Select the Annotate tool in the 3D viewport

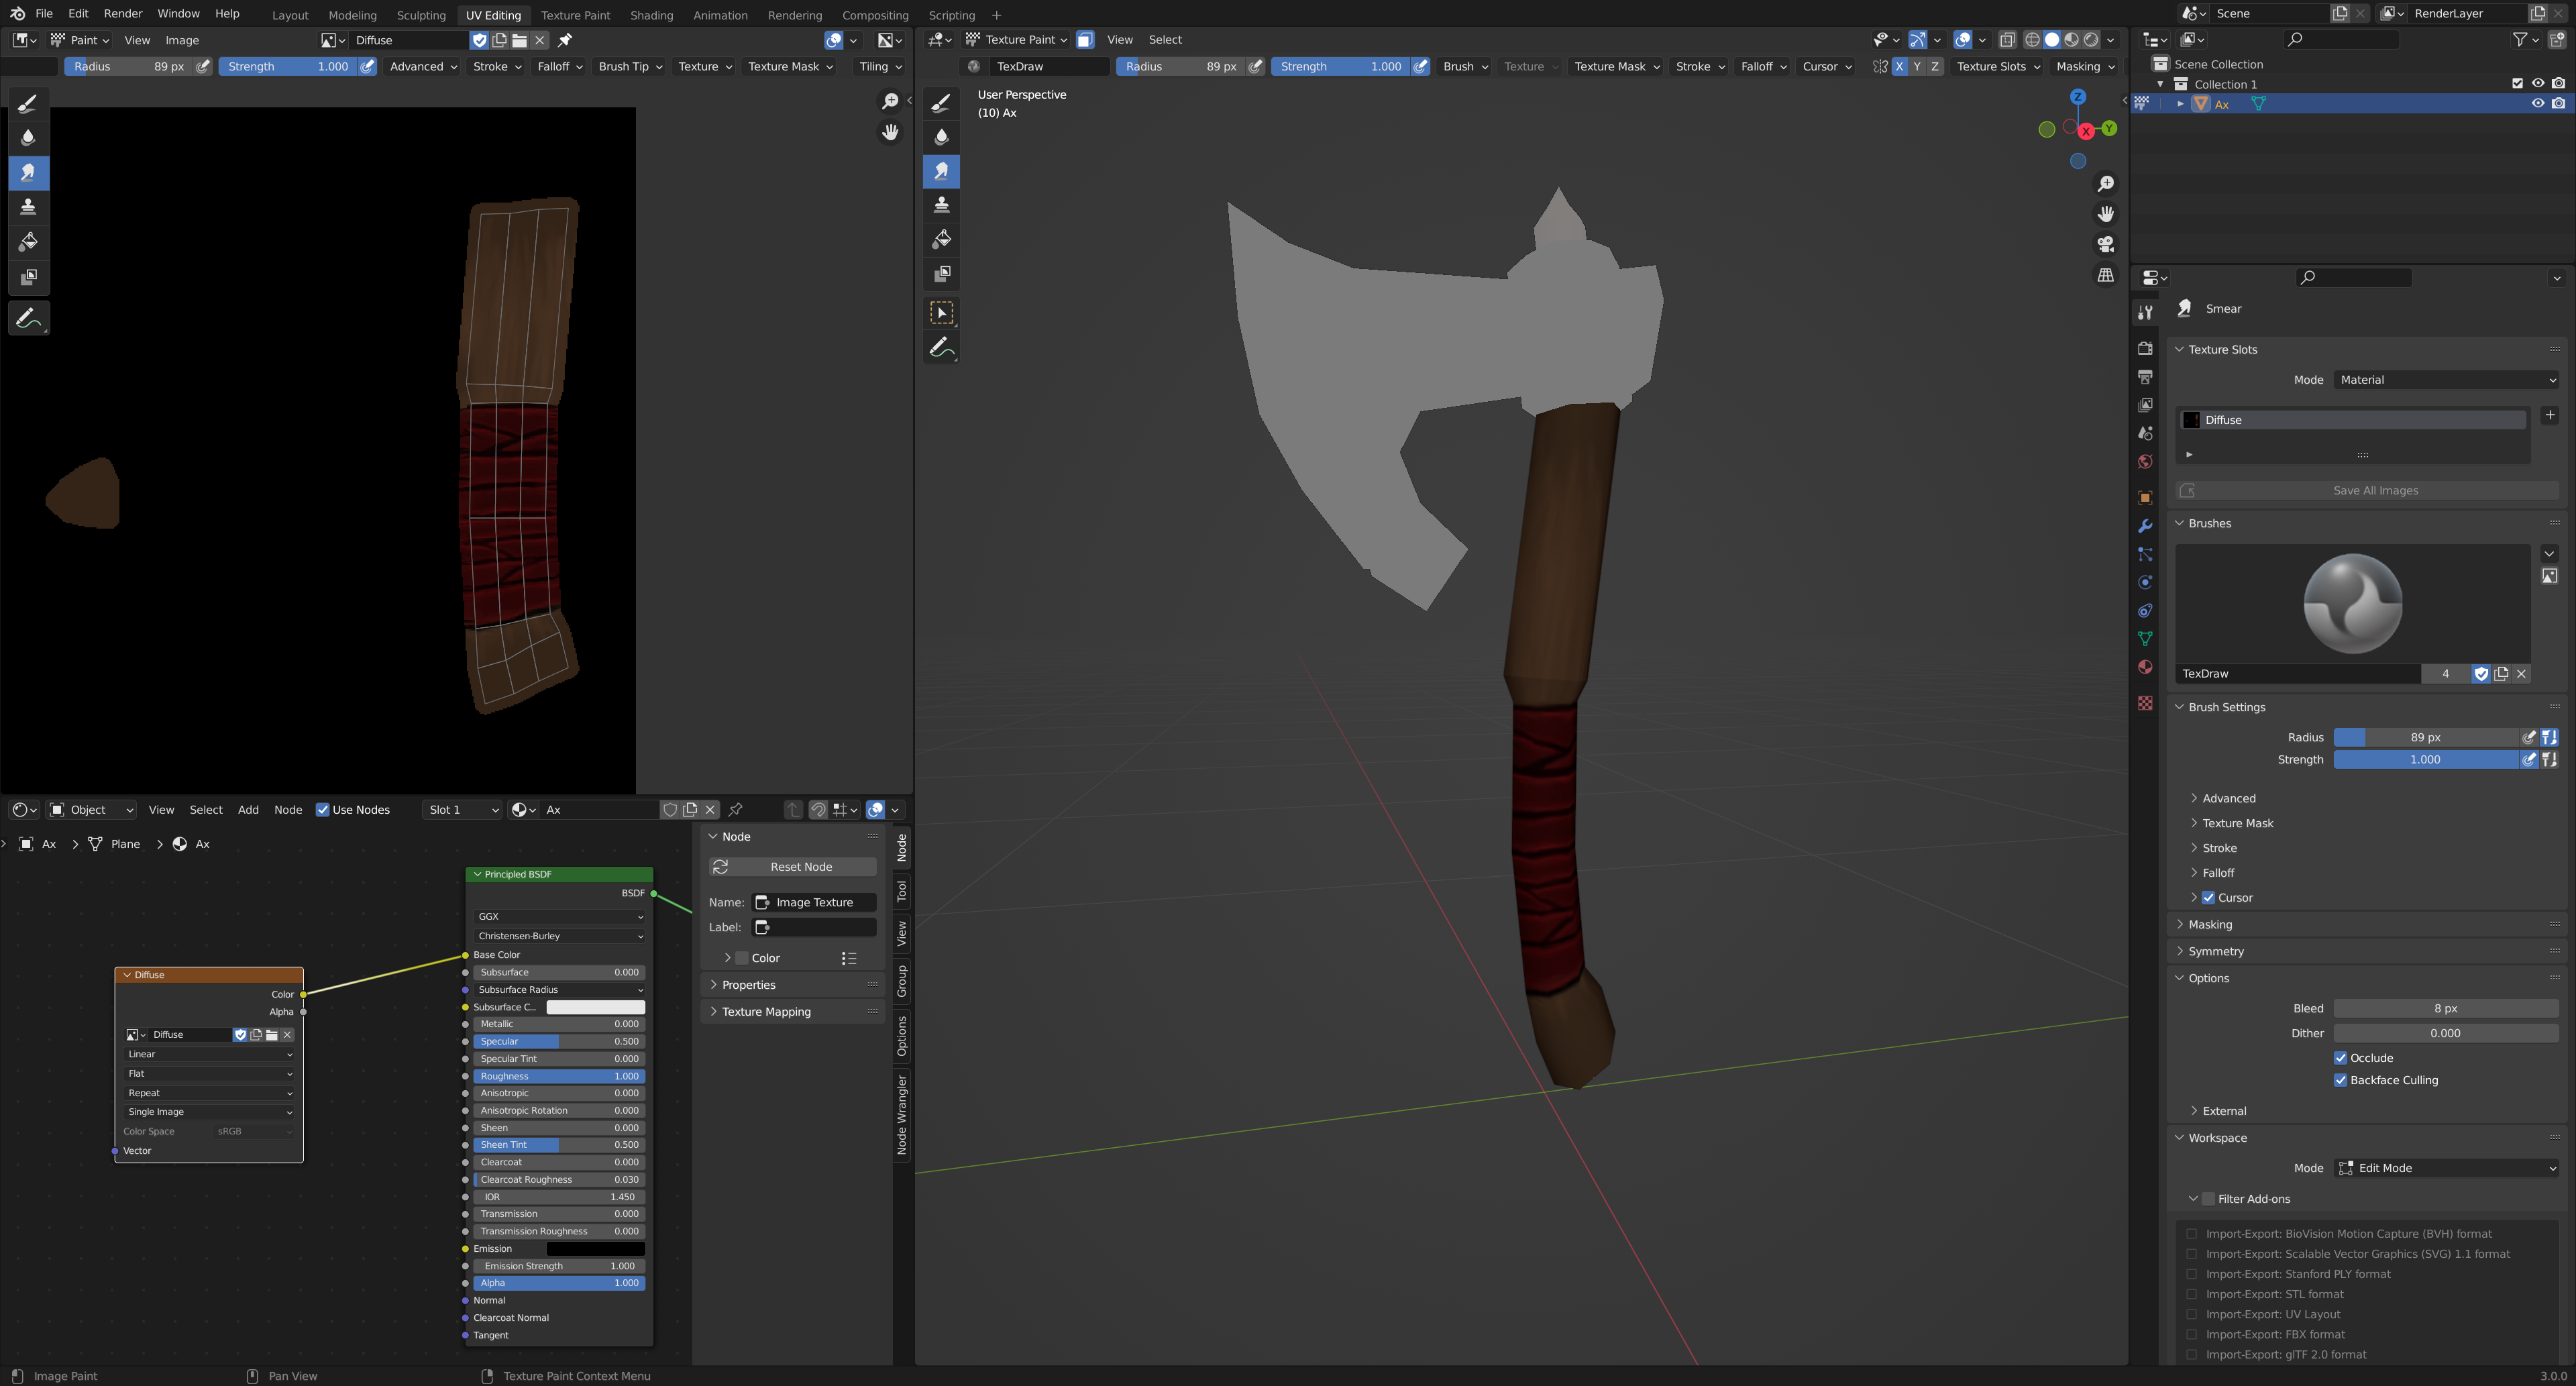[x=941, y=348]
